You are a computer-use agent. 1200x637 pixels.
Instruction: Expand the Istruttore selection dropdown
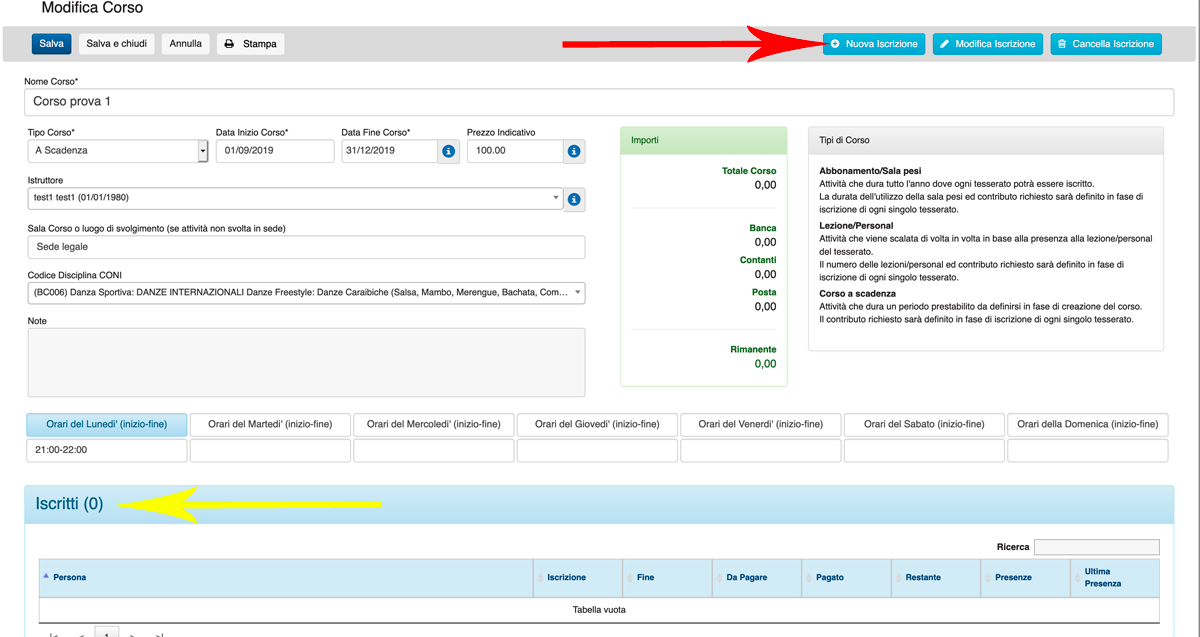pos(556,199)
